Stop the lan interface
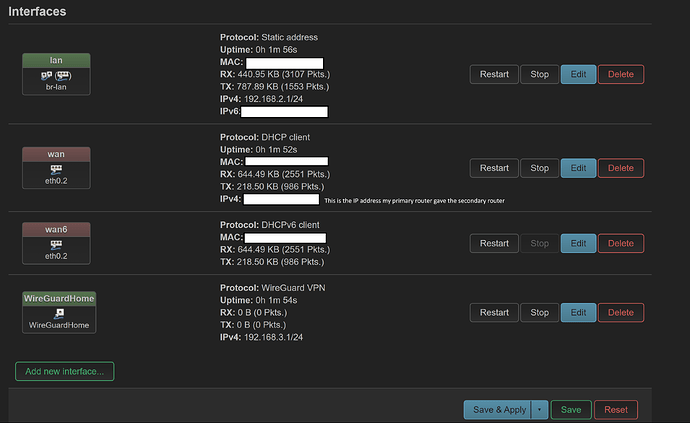 [539, 74]
